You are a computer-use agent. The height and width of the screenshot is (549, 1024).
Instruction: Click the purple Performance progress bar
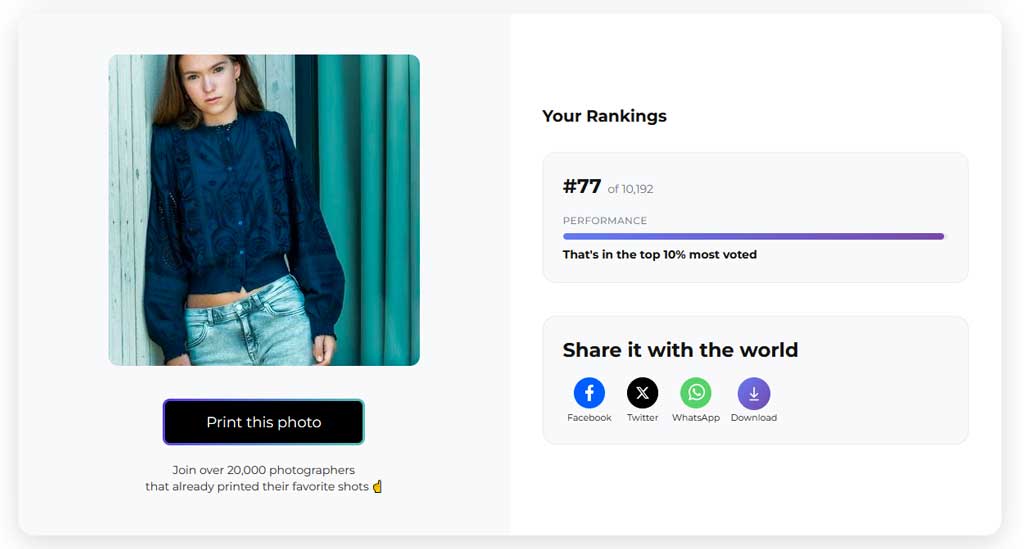753,236
